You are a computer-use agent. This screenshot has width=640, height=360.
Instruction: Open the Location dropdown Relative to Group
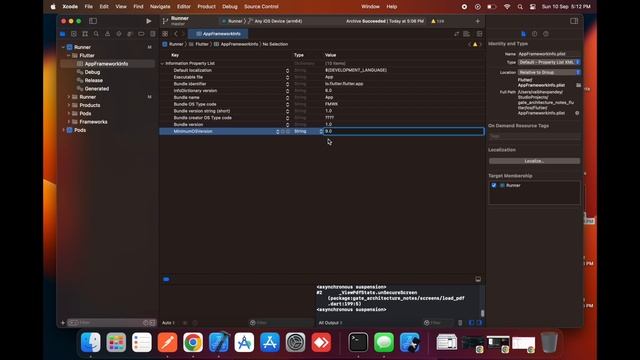(549, 72)
